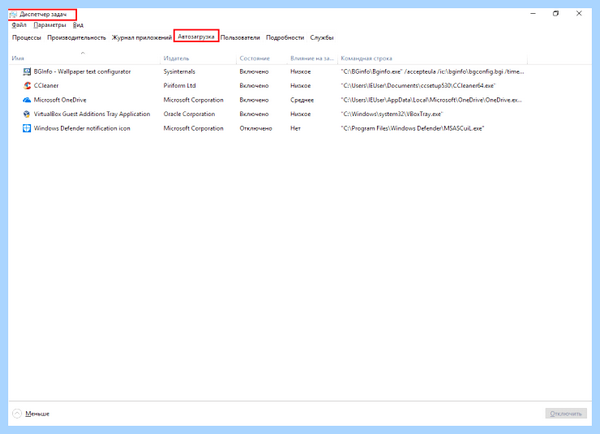Screen dimensions: 600x434
Task: Click the Piriform Ltd publisher cell
Action: [179, 86]
